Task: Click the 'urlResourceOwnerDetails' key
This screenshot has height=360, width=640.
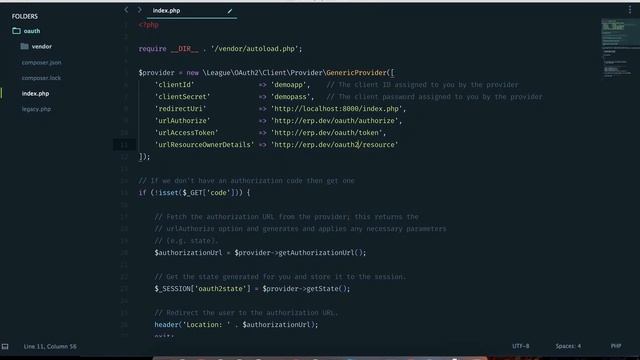Action: [x=204, y=144]
